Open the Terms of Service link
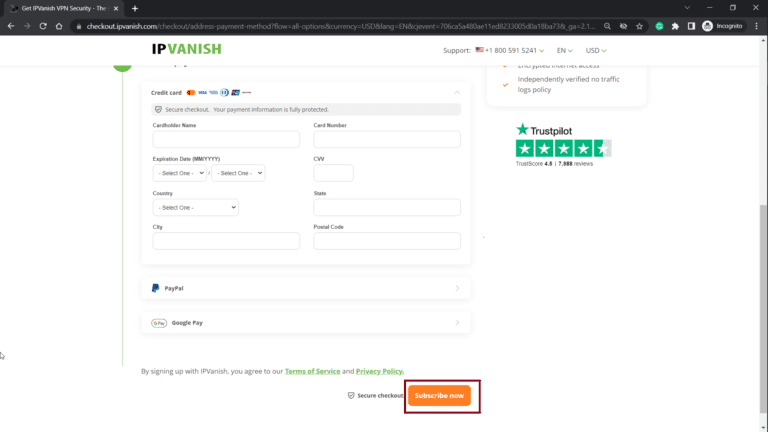Viewport: 768px width, 432px height. point(312,371)
